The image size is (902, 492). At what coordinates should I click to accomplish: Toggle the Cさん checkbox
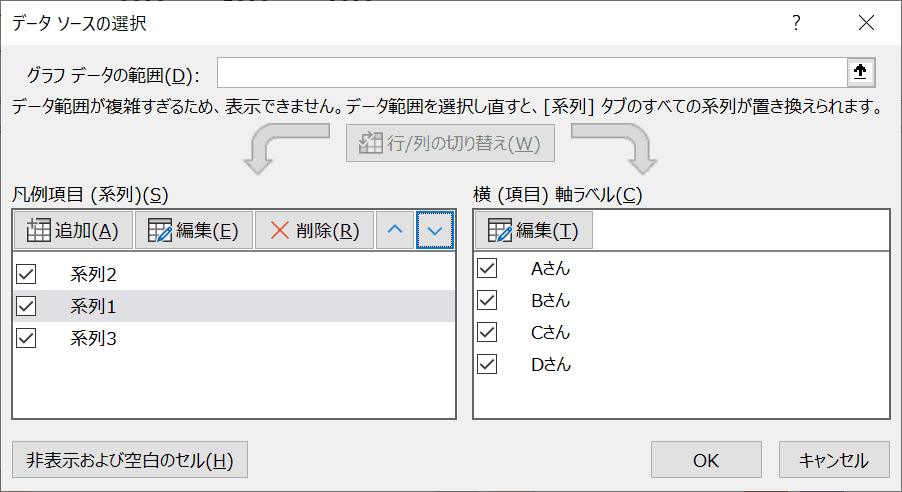[x=487, y=332]
